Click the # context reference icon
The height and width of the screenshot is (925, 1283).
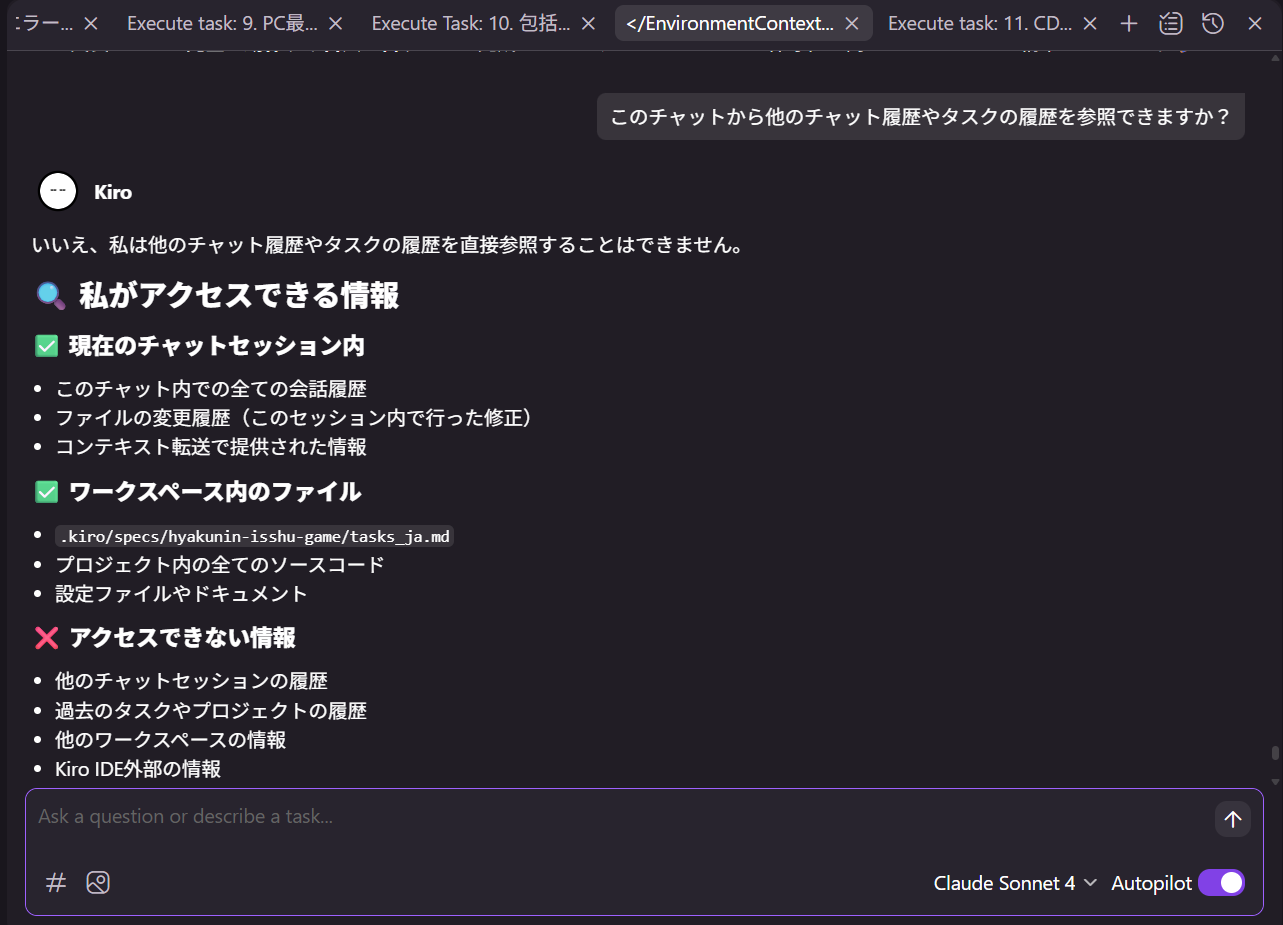pos(55,883)
